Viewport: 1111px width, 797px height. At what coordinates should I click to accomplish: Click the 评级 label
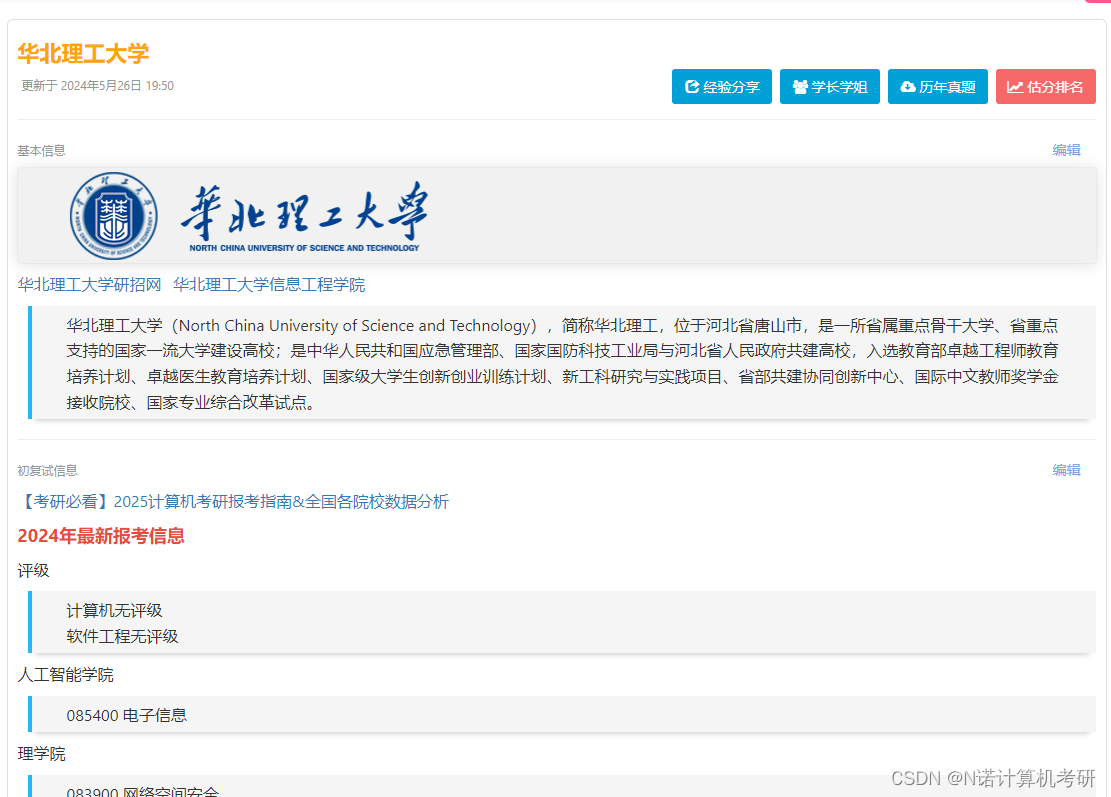pyautogui.click(x=33, y=571)
